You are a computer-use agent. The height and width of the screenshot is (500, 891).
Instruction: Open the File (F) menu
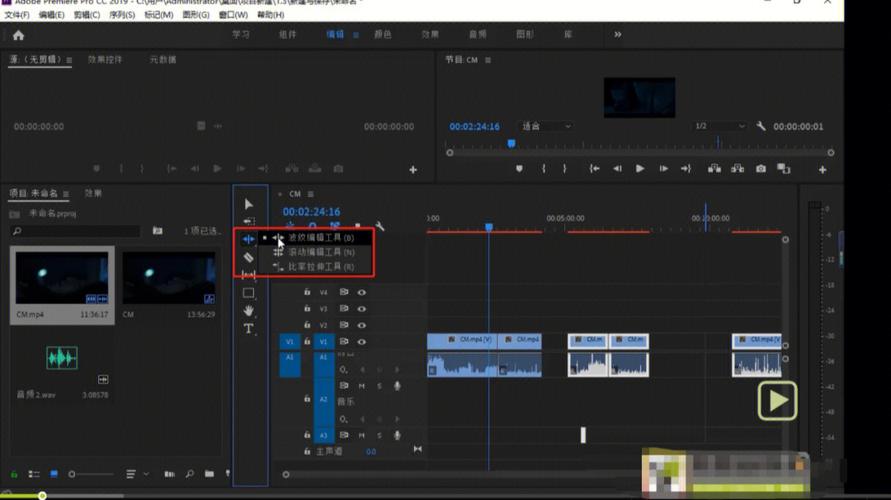tap(17, 15)
